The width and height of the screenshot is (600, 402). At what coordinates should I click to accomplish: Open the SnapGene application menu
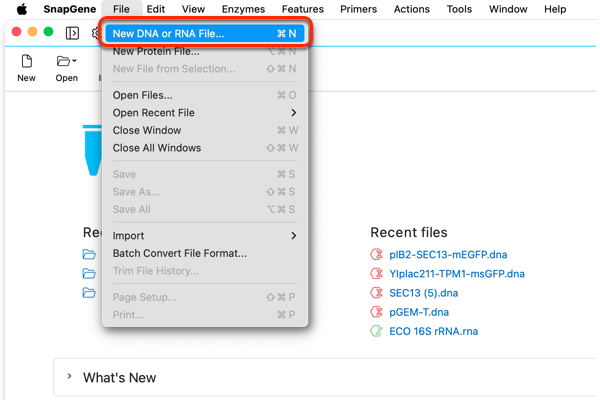[70, 9]
